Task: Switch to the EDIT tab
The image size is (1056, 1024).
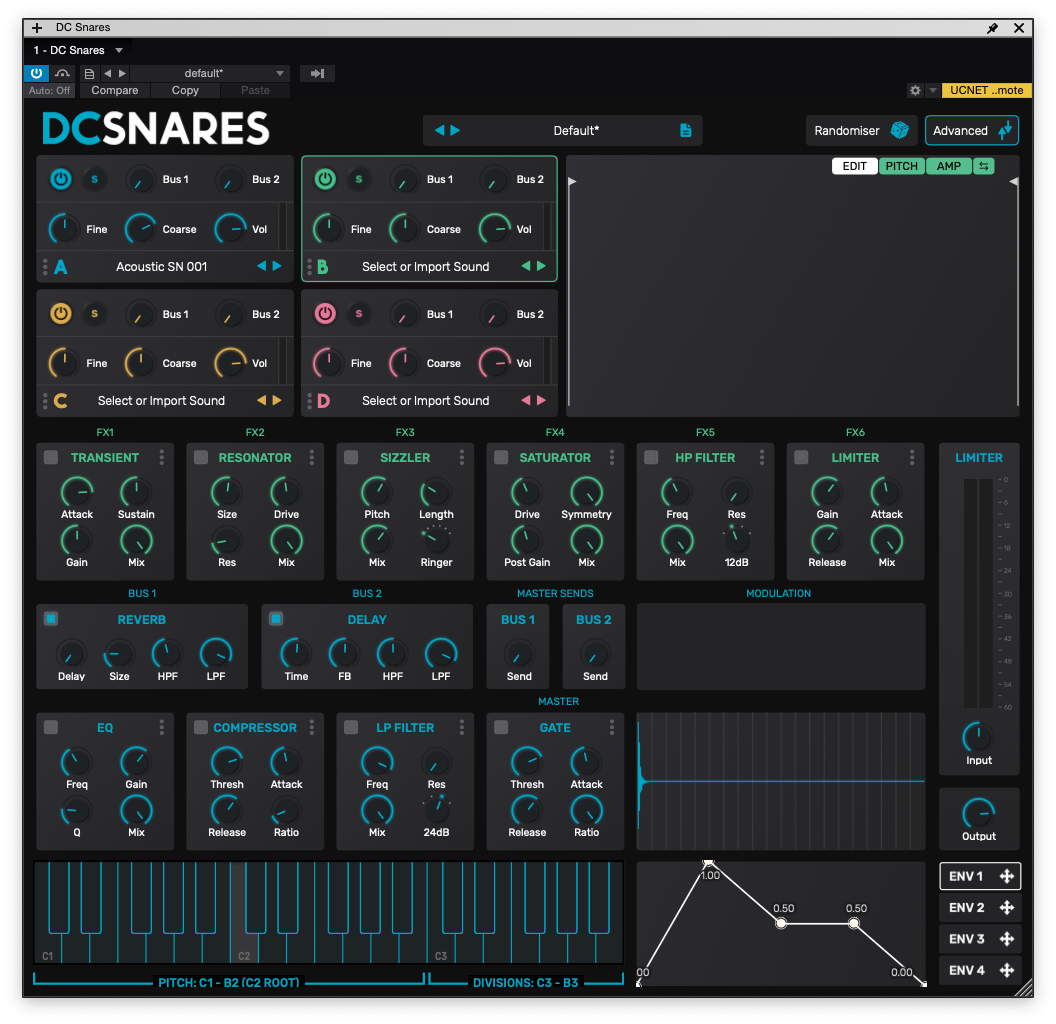Action: click(x=855, y=166)
